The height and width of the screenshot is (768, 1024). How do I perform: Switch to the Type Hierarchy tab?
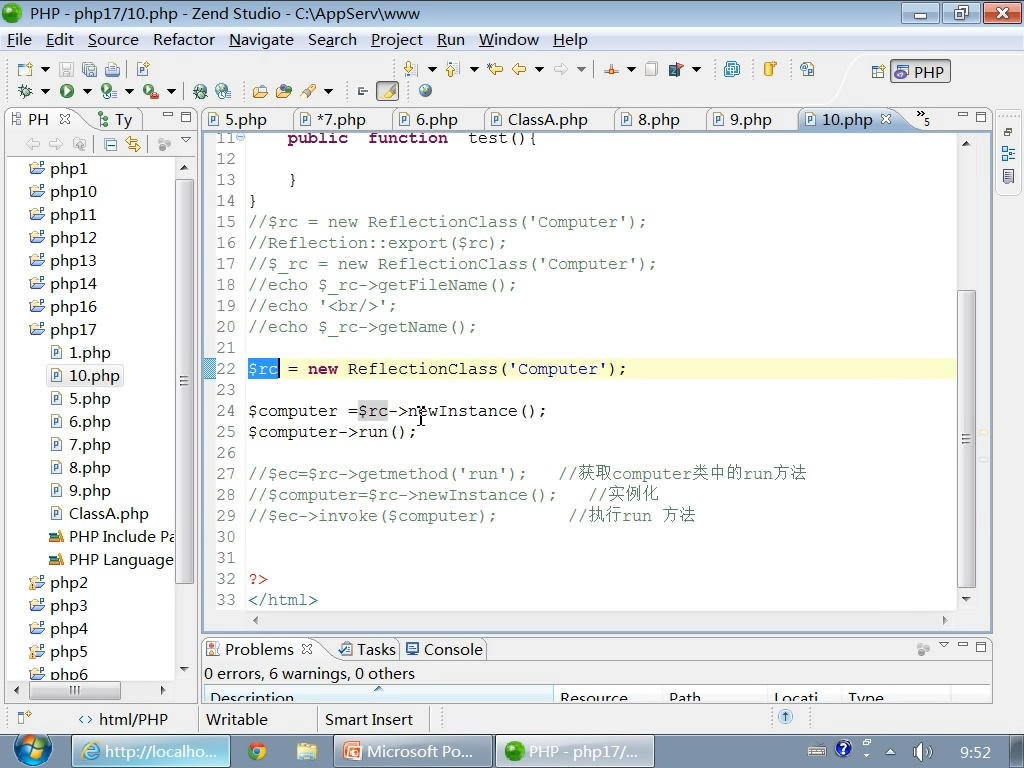click(115, 120)
